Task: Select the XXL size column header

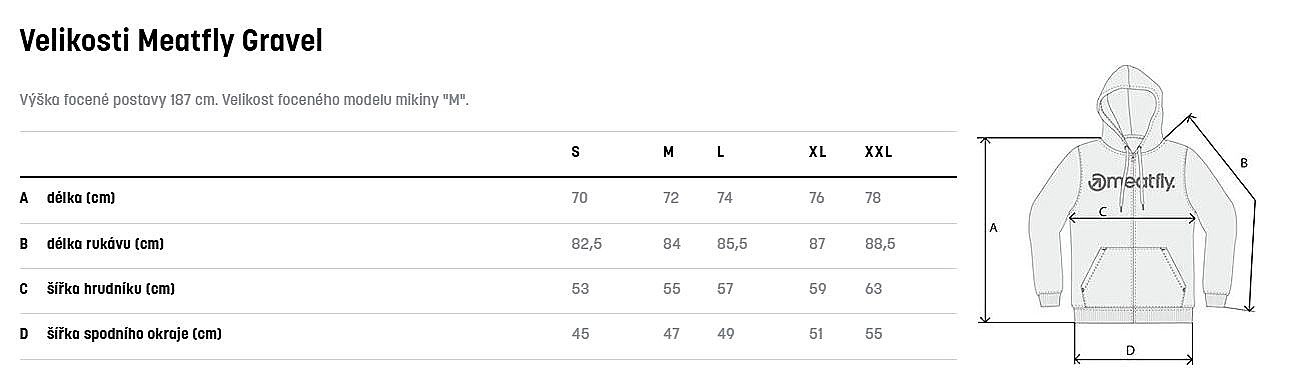Action: click(878, 153)
